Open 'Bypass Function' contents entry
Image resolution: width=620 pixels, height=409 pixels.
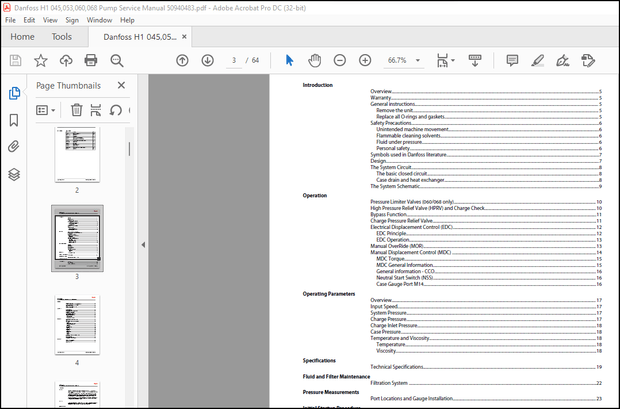[486, 214]
